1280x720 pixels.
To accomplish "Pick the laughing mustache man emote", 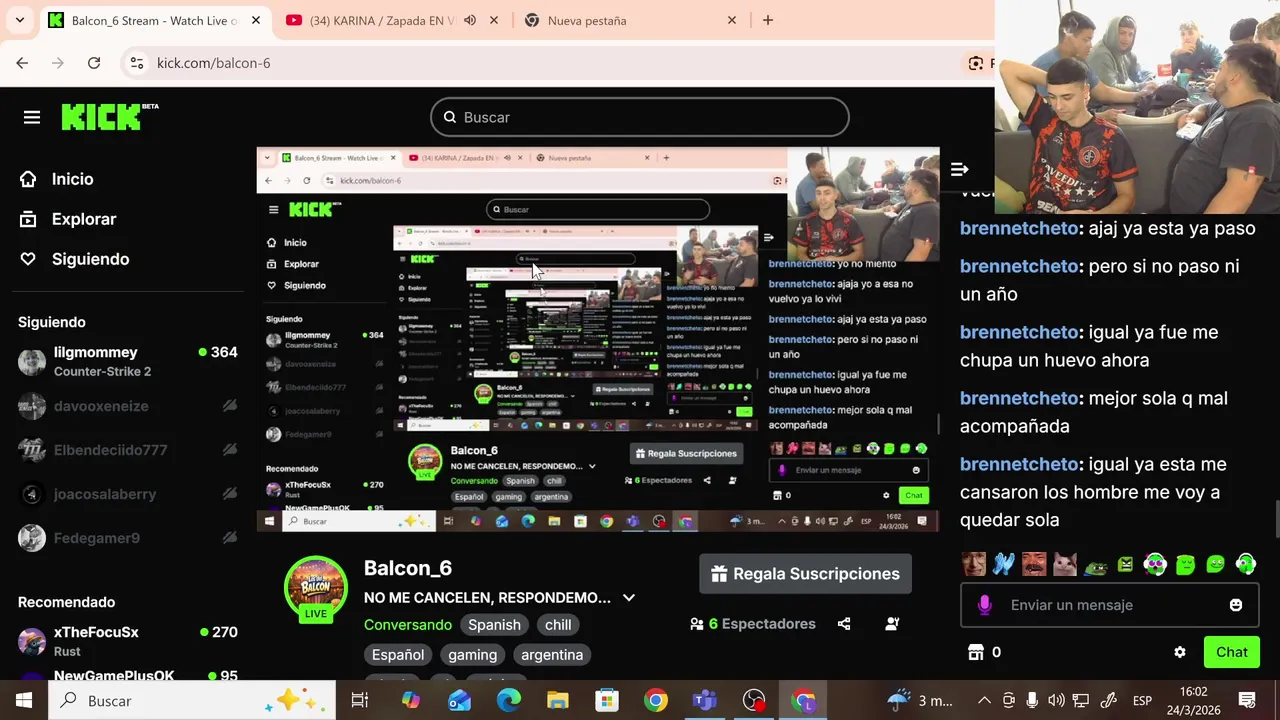I will point(1034,564).
